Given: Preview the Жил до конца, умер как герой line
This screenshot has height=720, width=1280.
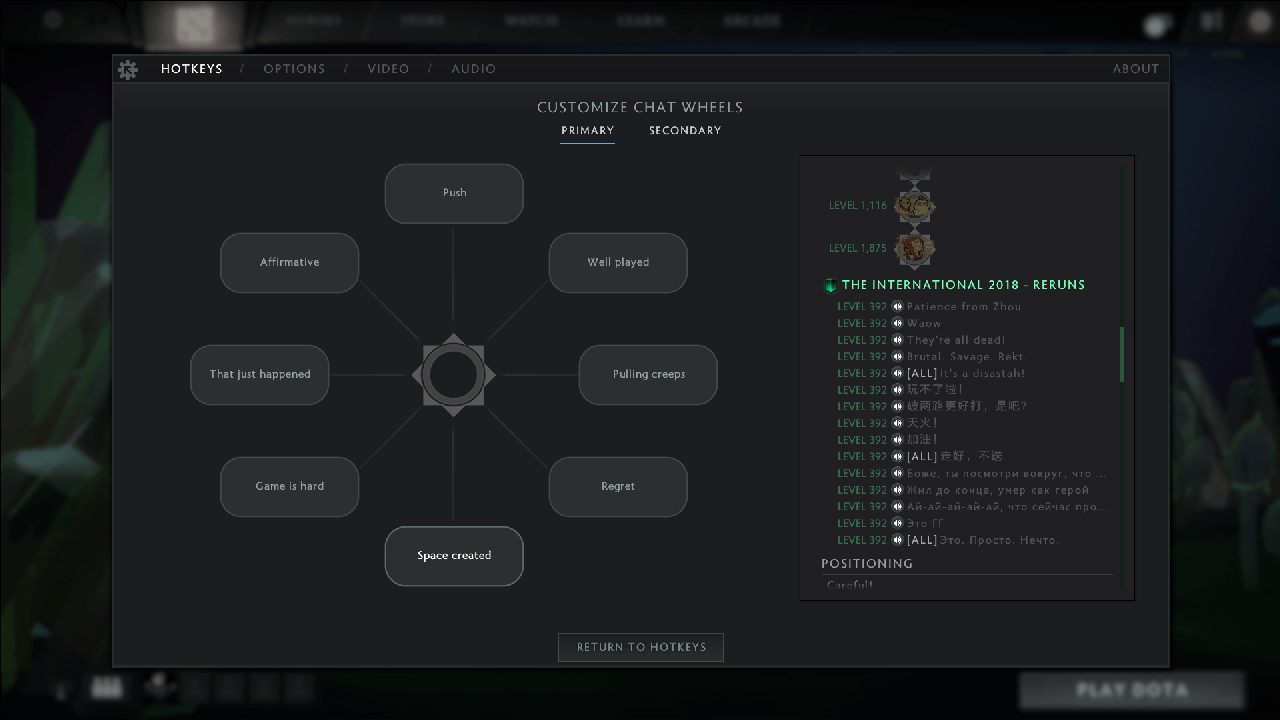Looking at the screenshot, I should pos(897,490).
